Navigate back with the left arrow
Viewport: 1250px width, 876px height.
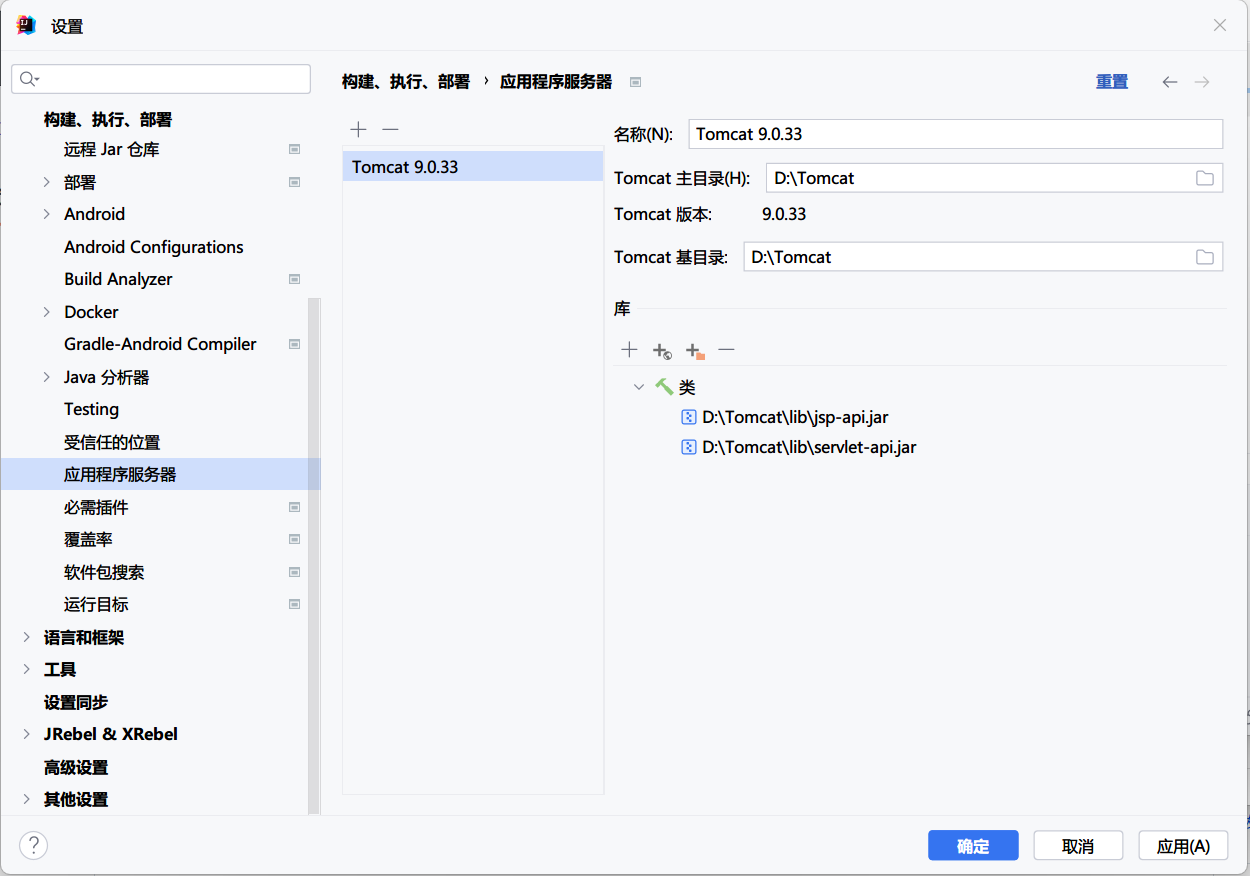(1169, 82)
